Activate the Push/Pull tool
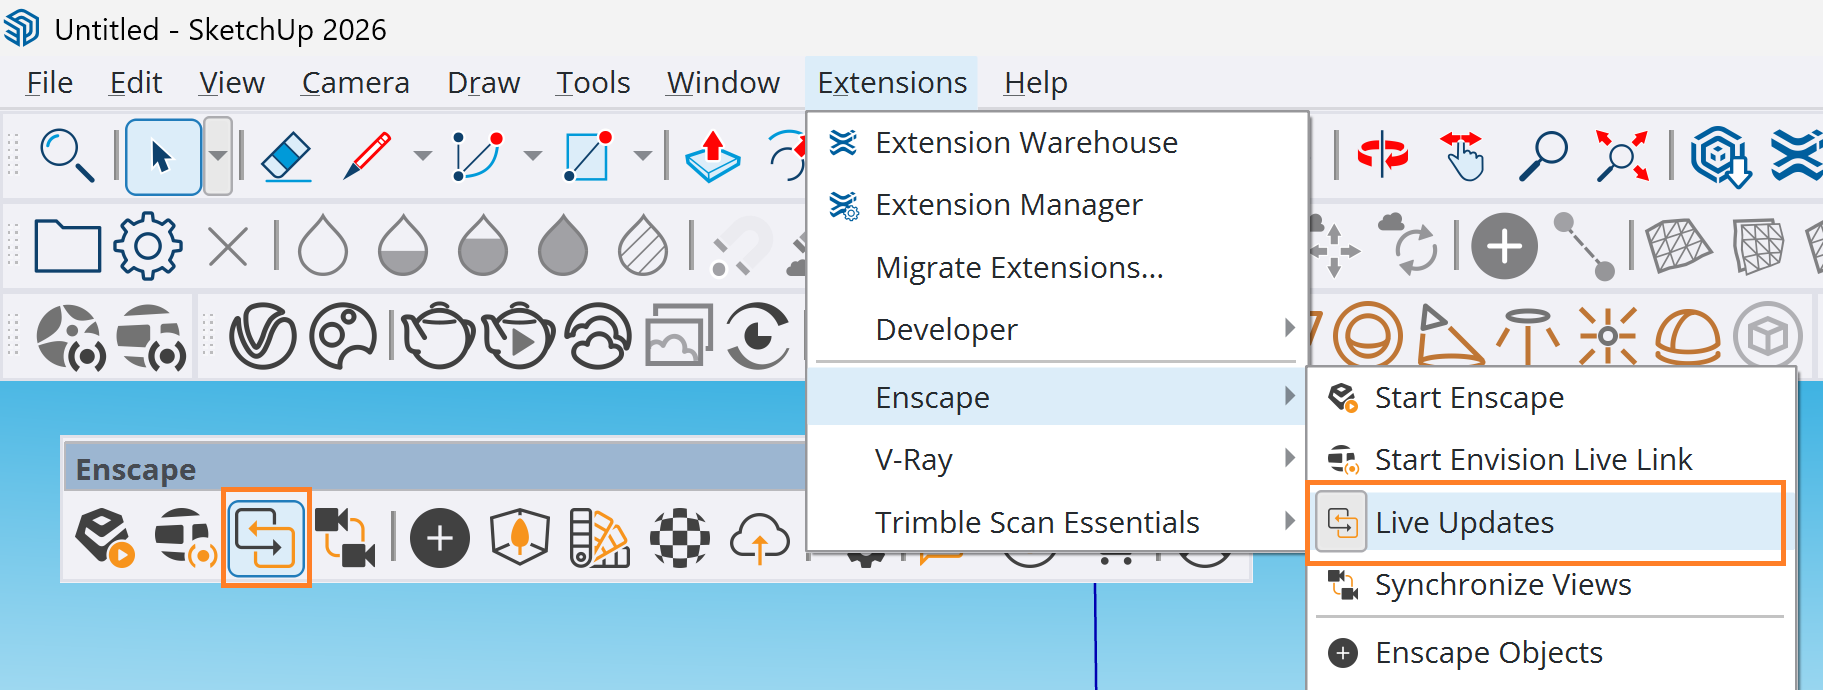 pyautogui.click(x=713, y=157)
